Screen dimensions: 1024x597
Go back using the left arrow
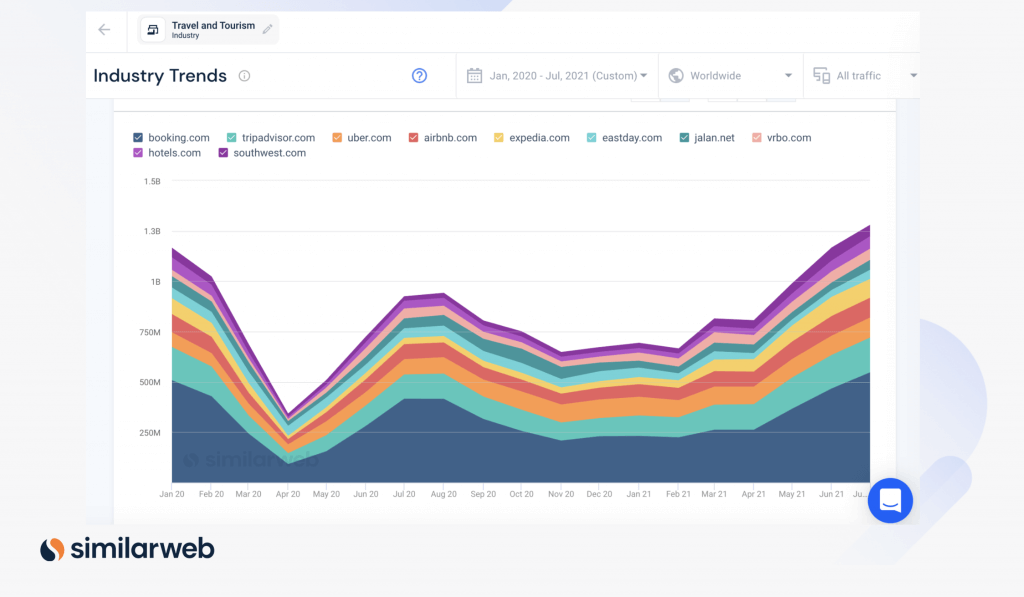104,29
